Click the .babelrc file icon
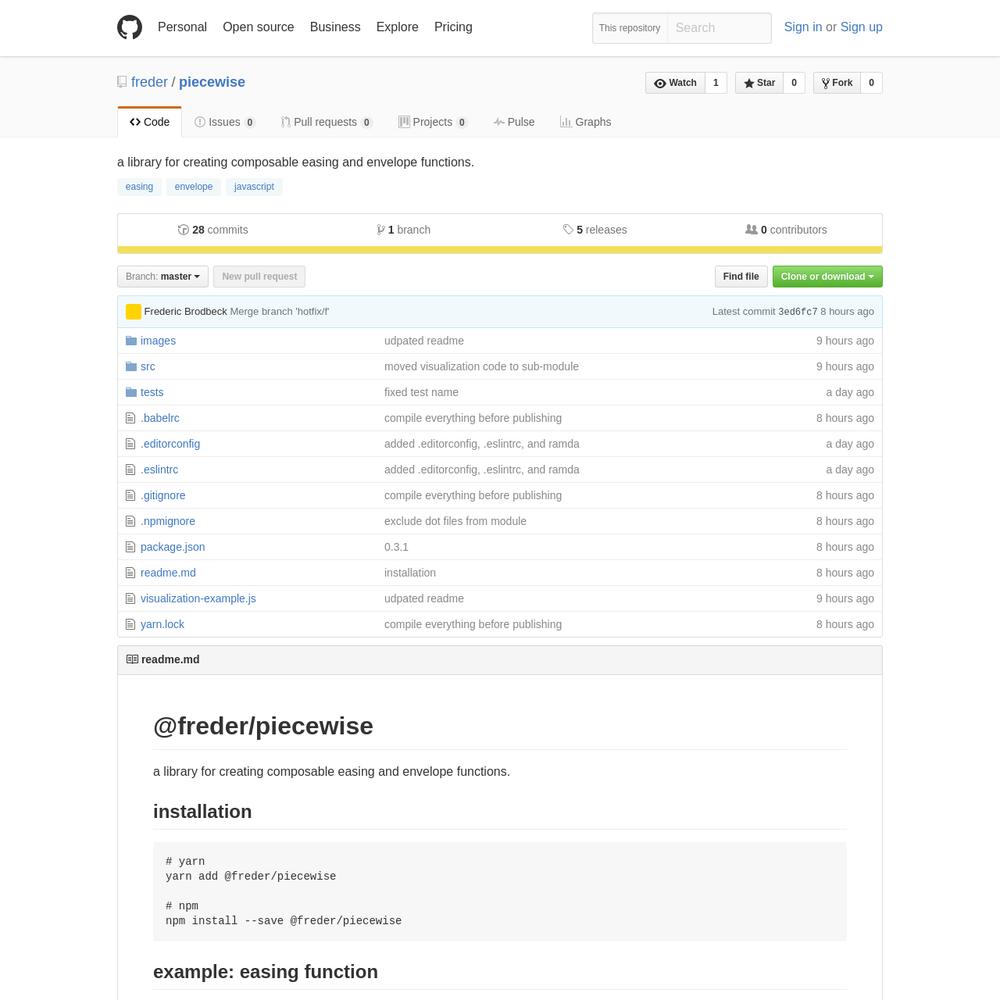1000x1000 pixels. click(x=131, y=418)
